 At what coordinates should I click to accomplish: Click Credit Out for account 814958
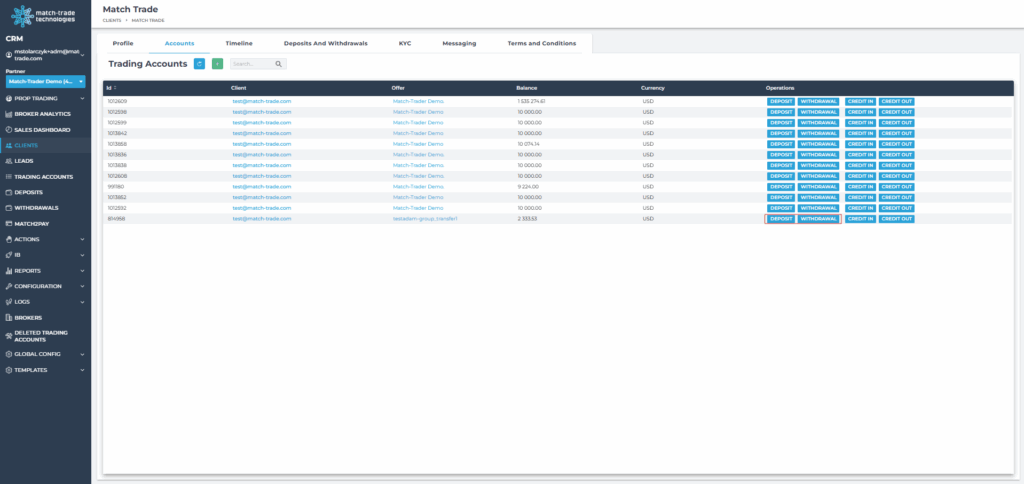coord(896,218)
